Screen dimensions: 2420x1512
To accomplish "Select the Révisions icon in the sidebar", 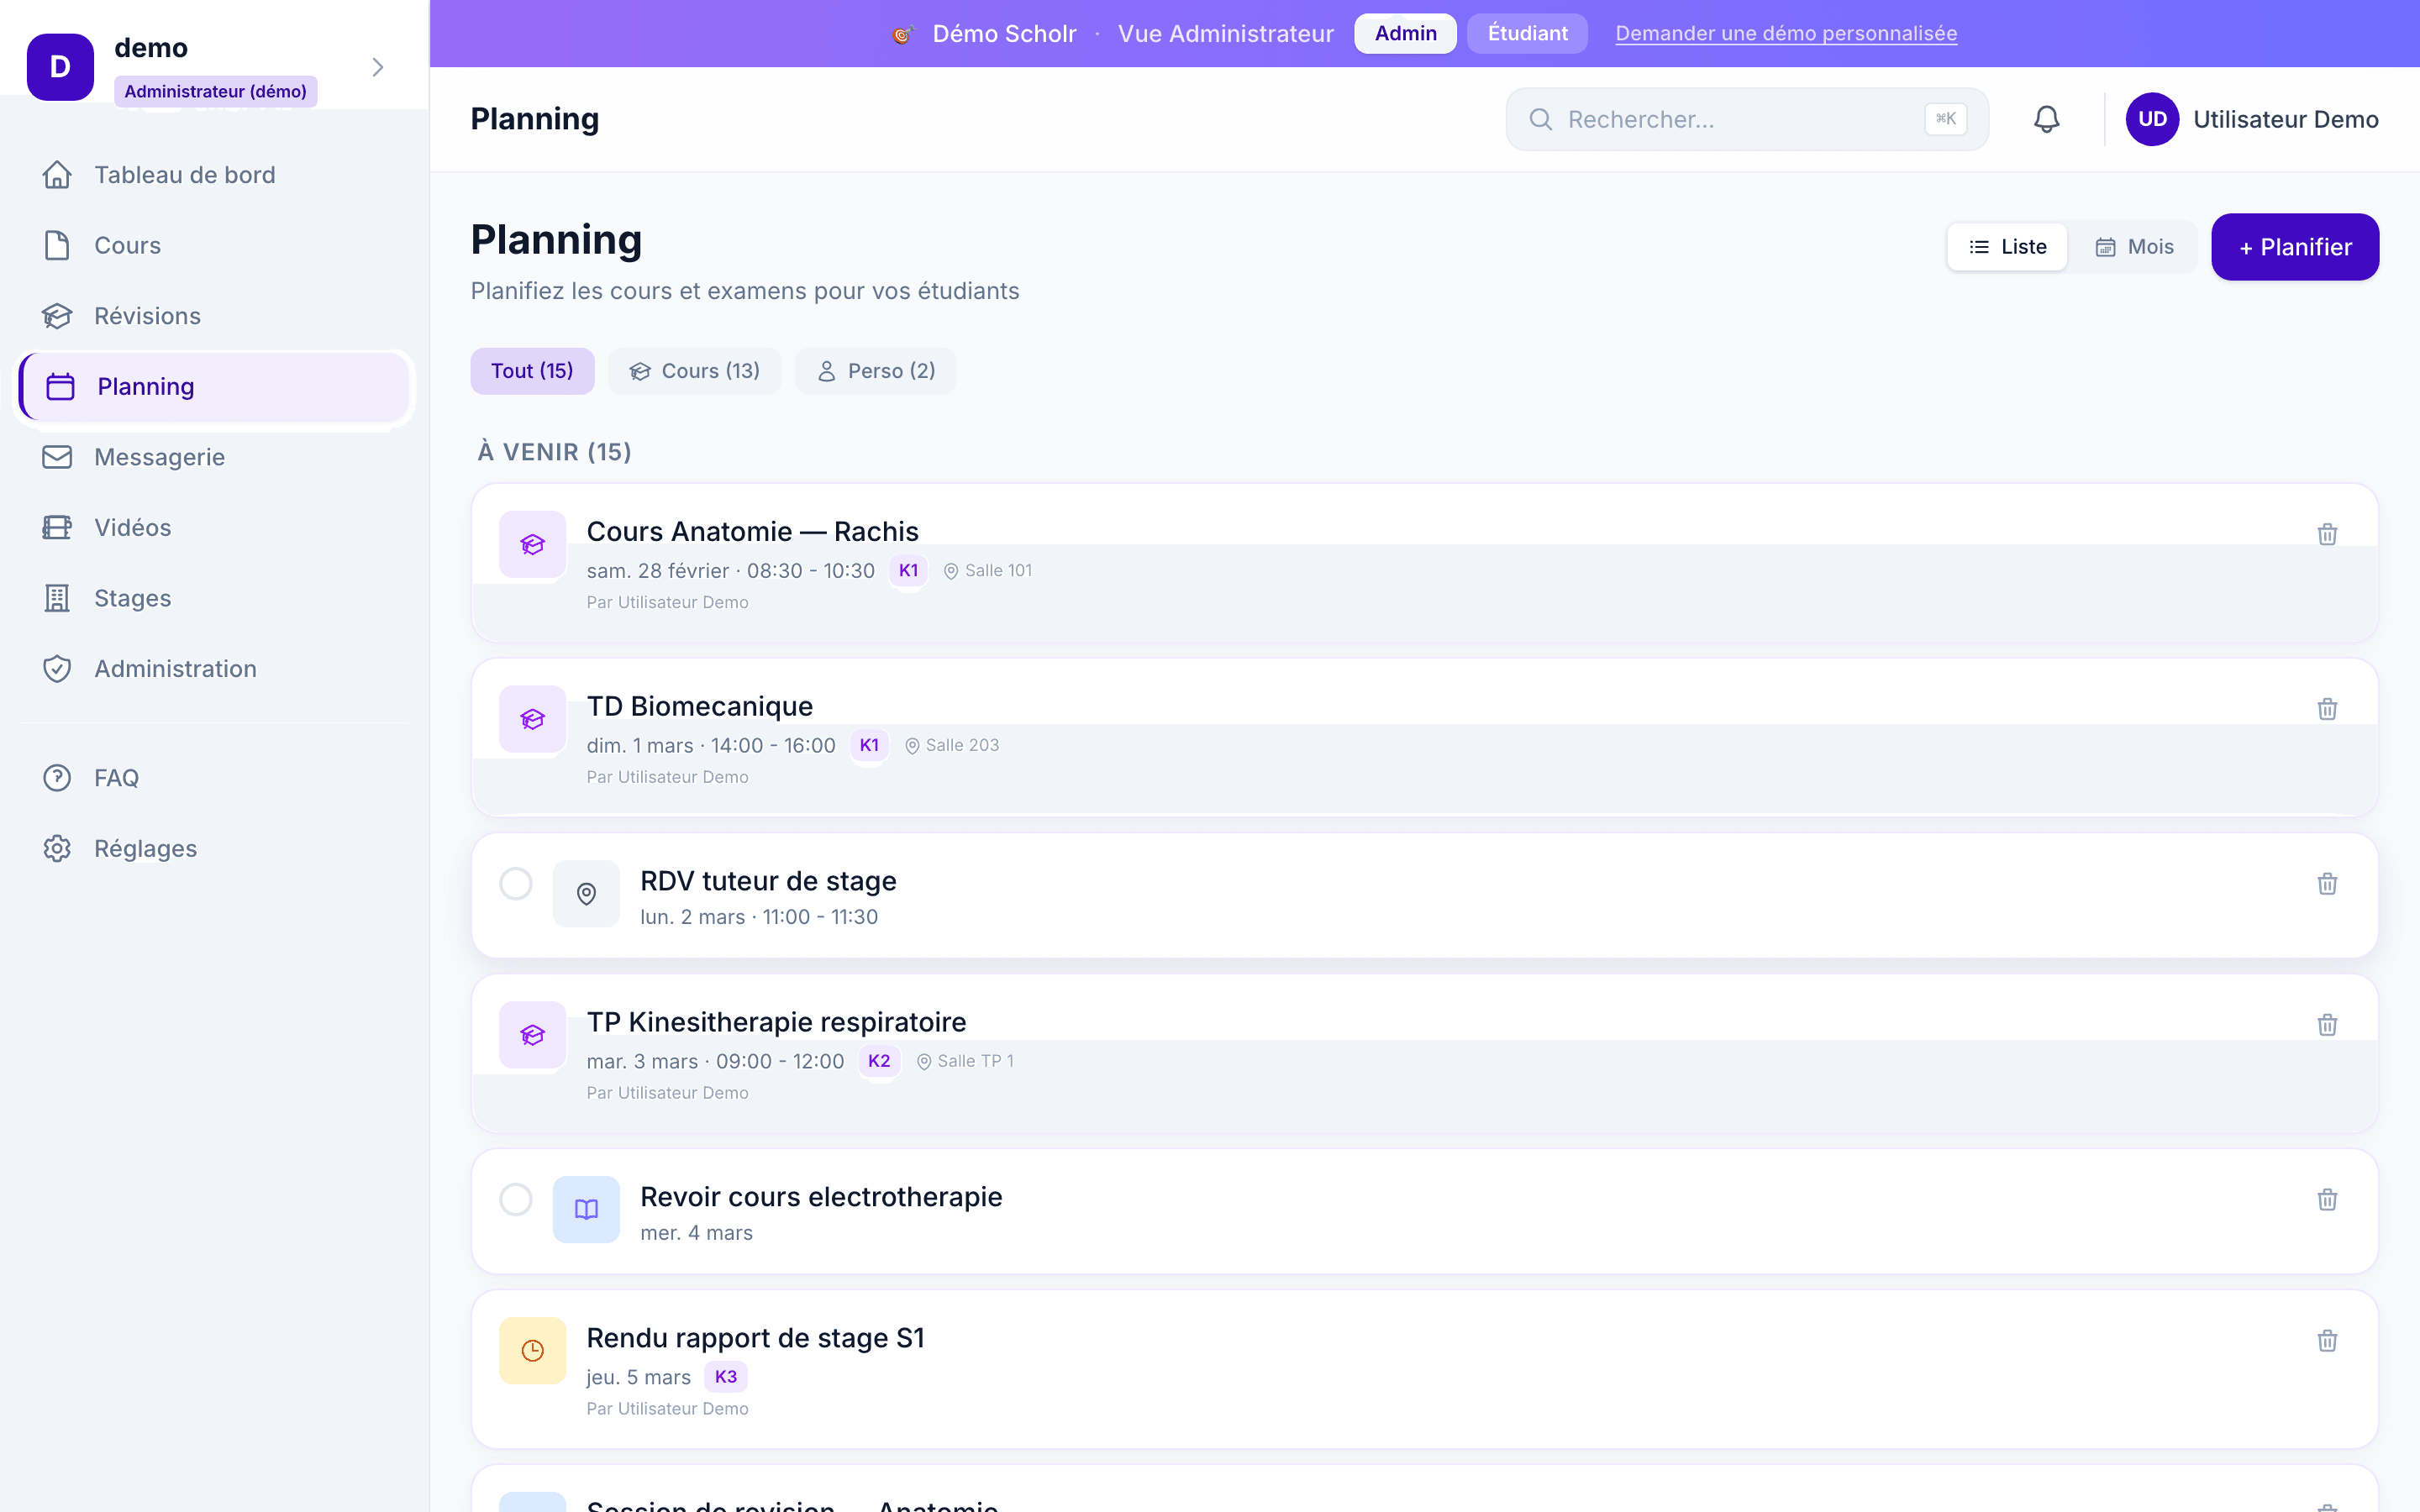I will click(x=57, y=315).
